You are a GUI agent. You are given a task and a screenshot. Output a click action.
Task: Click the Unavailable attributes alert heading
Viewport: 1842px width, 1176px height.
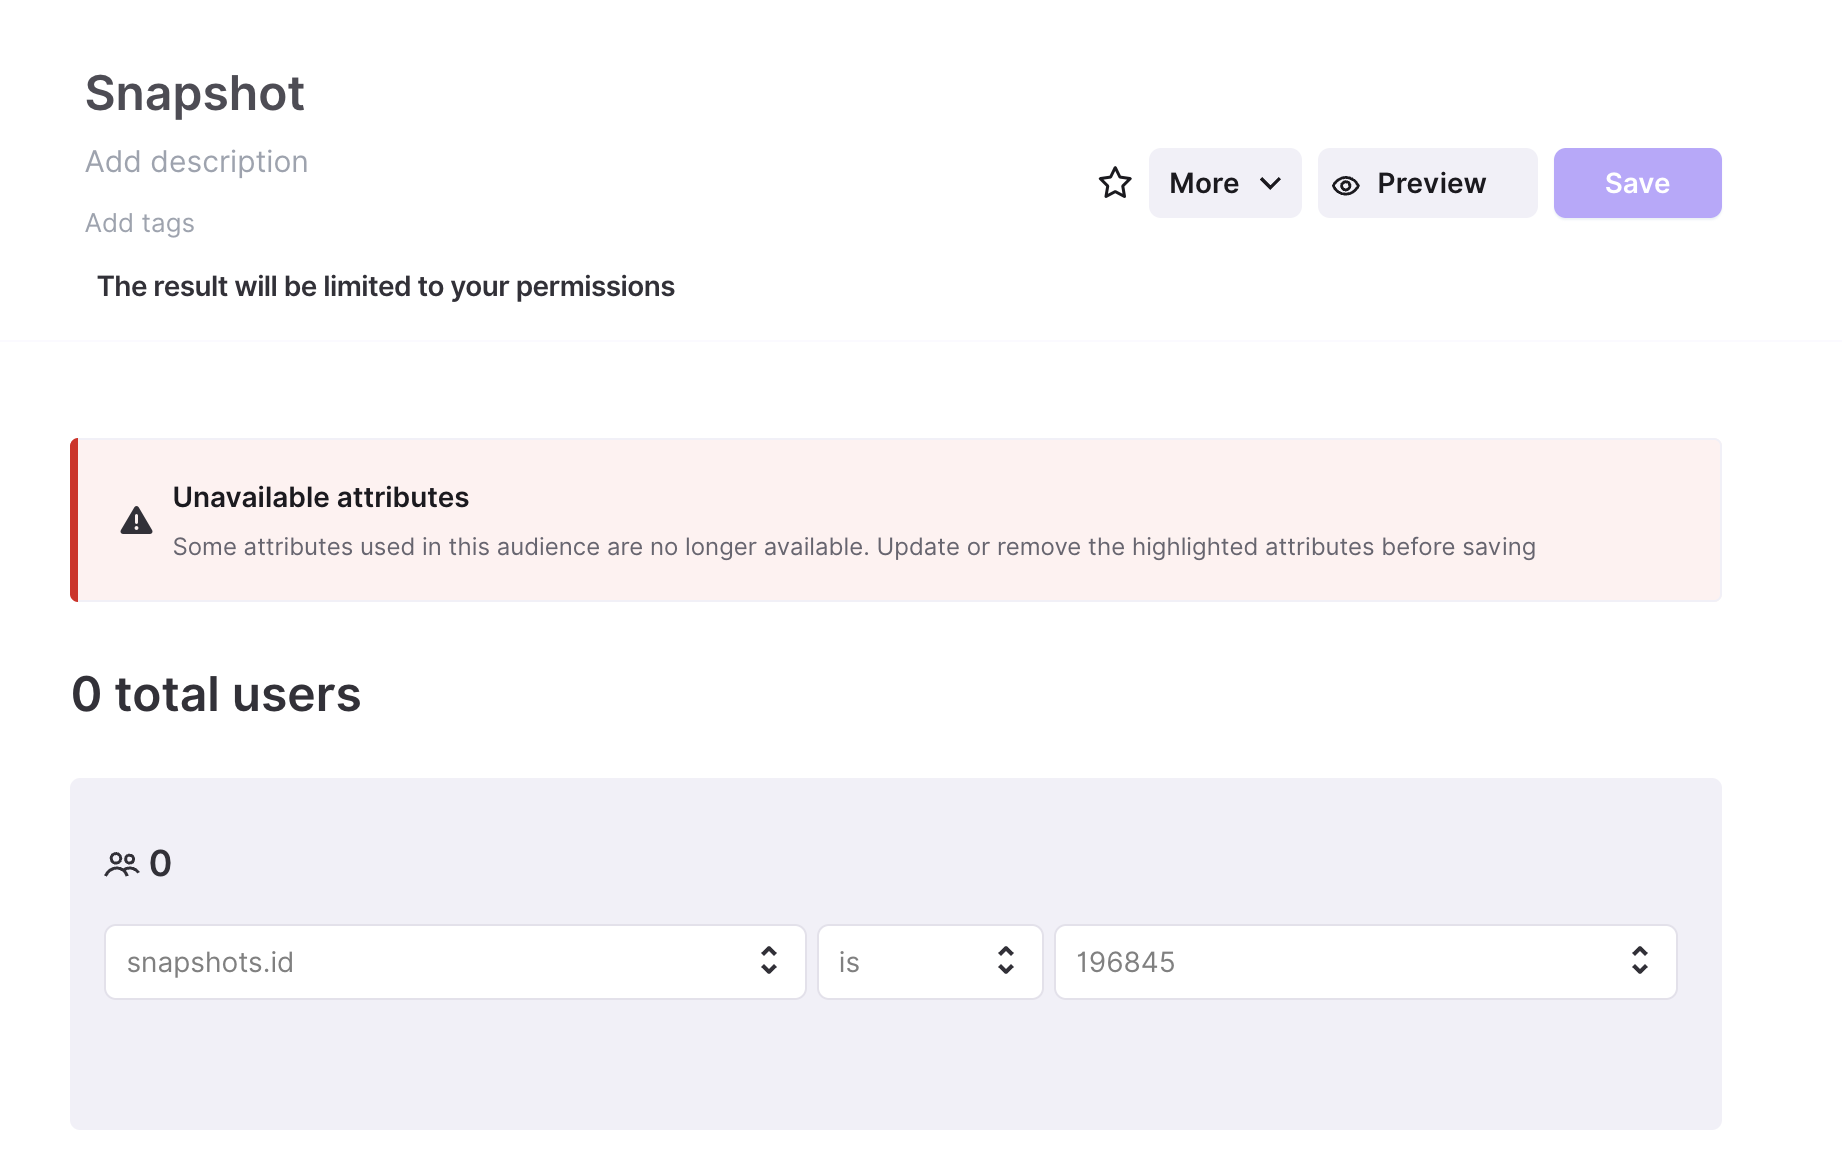(x=320, y=497)
